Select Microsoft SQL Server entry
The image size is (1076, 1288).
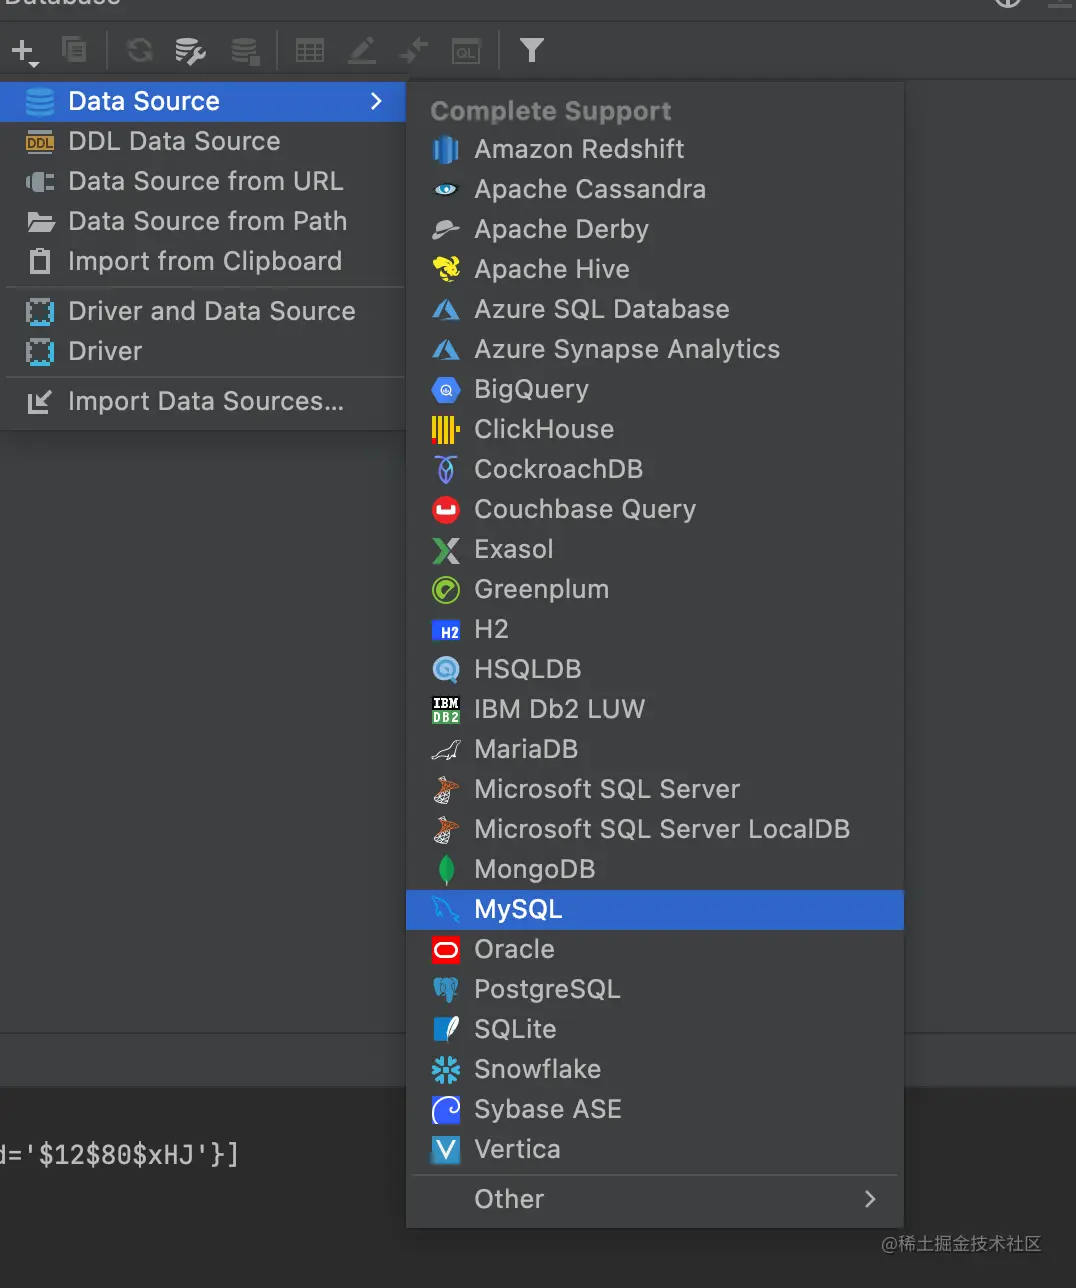(x=655, y=789)
